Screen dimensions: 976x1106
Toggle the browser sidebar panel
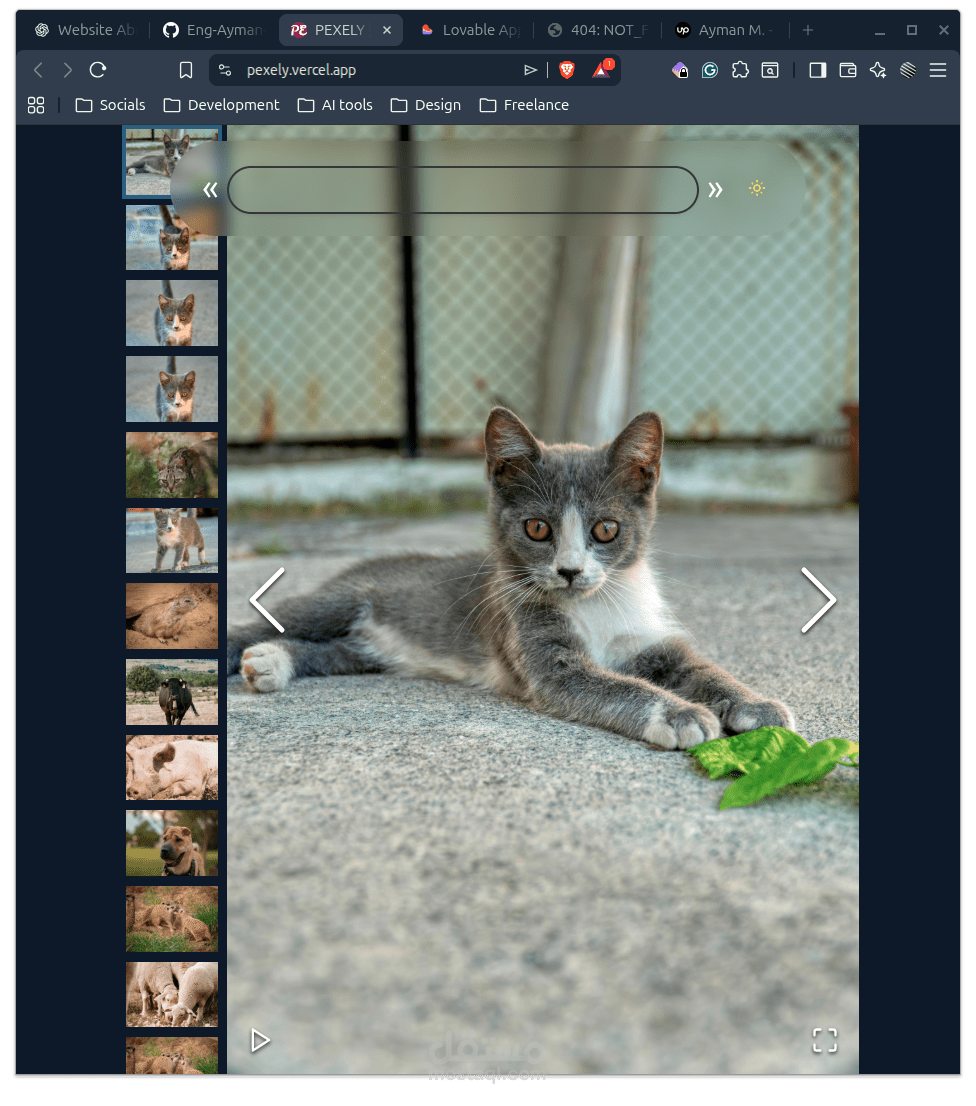tap(817, 70)
